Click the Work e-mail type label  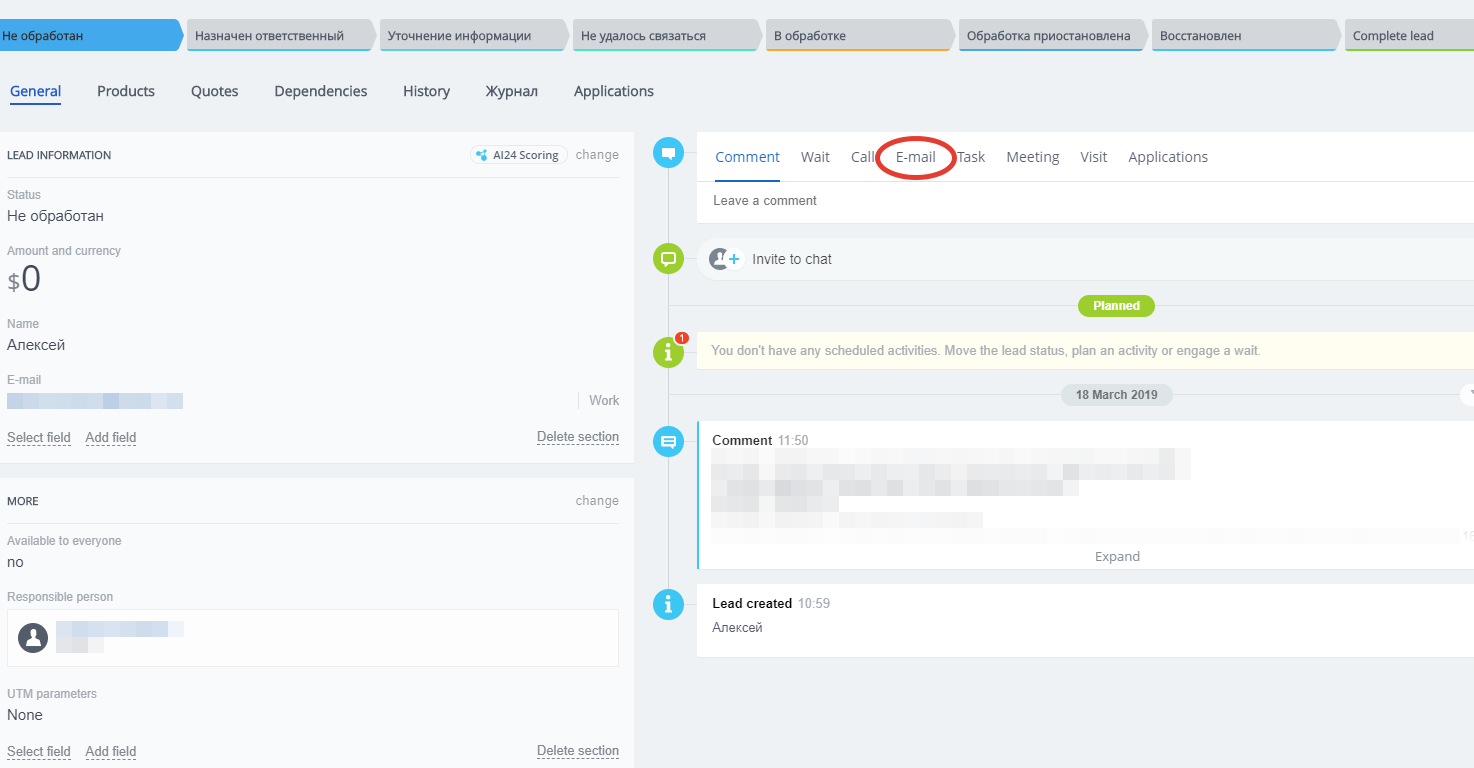coord(604,400)
